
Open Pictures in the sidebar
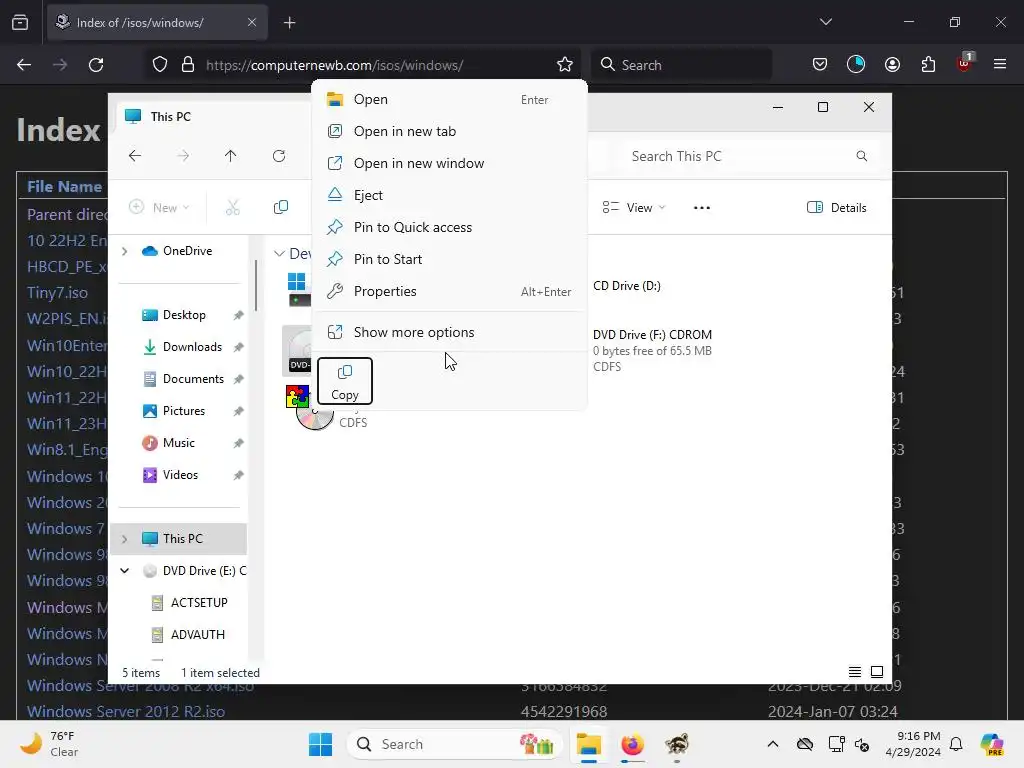click(x=184, y=411)
